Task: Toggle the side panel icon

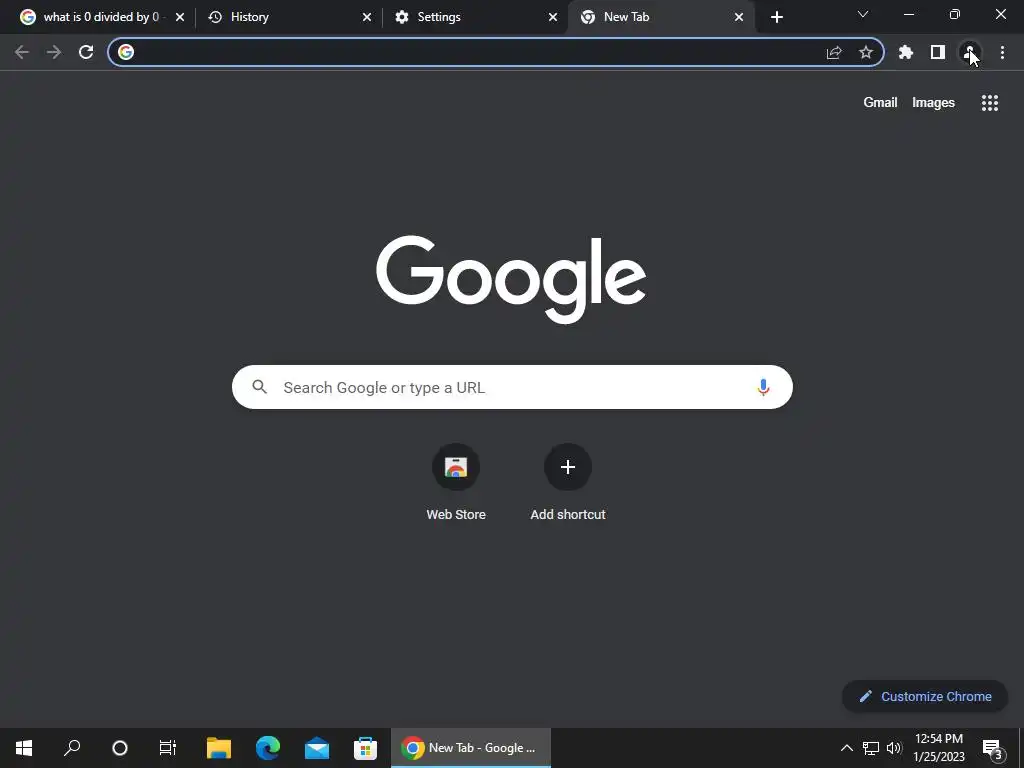Action: click(x=938, y=52)
